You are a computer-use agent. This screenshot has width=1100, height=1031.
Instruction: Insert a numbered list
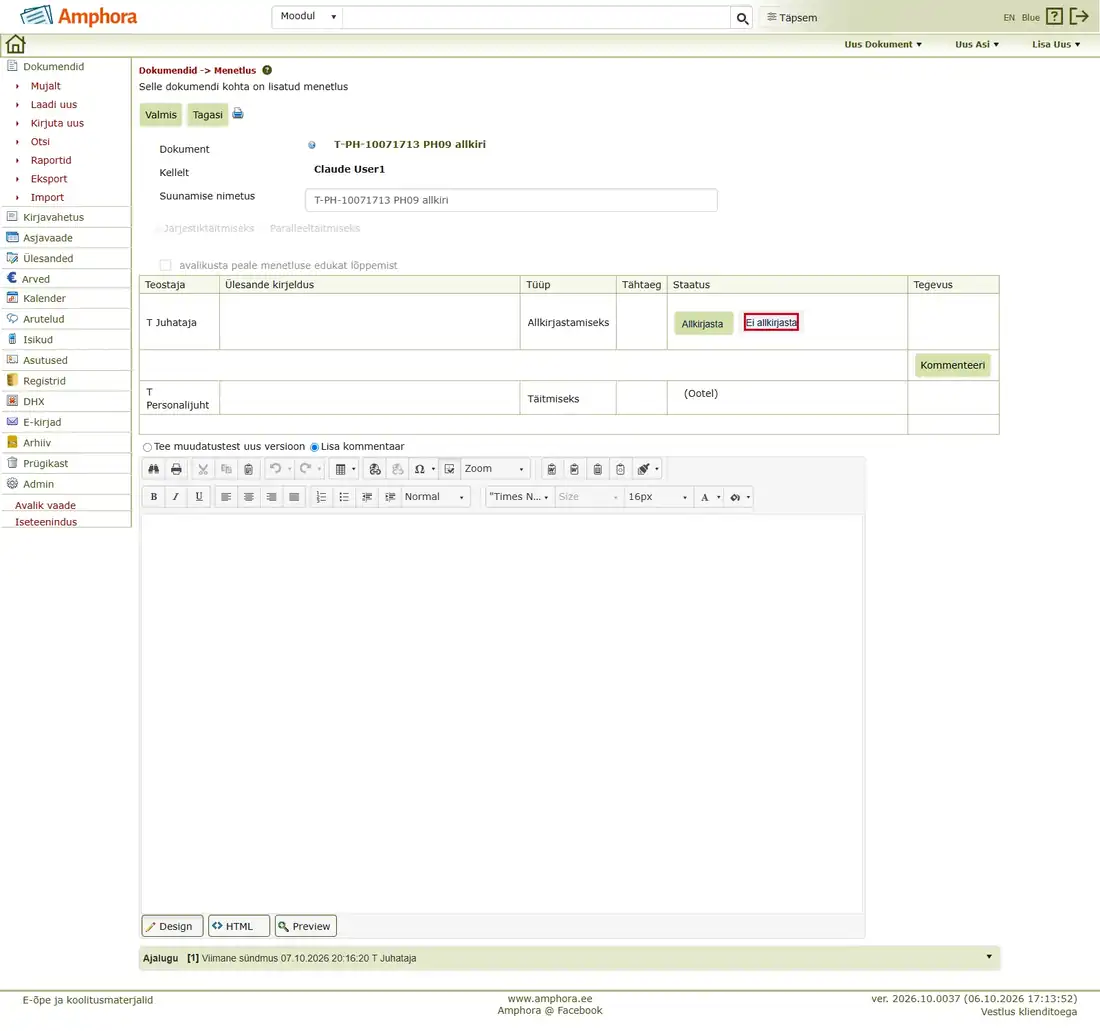(321, 497)
